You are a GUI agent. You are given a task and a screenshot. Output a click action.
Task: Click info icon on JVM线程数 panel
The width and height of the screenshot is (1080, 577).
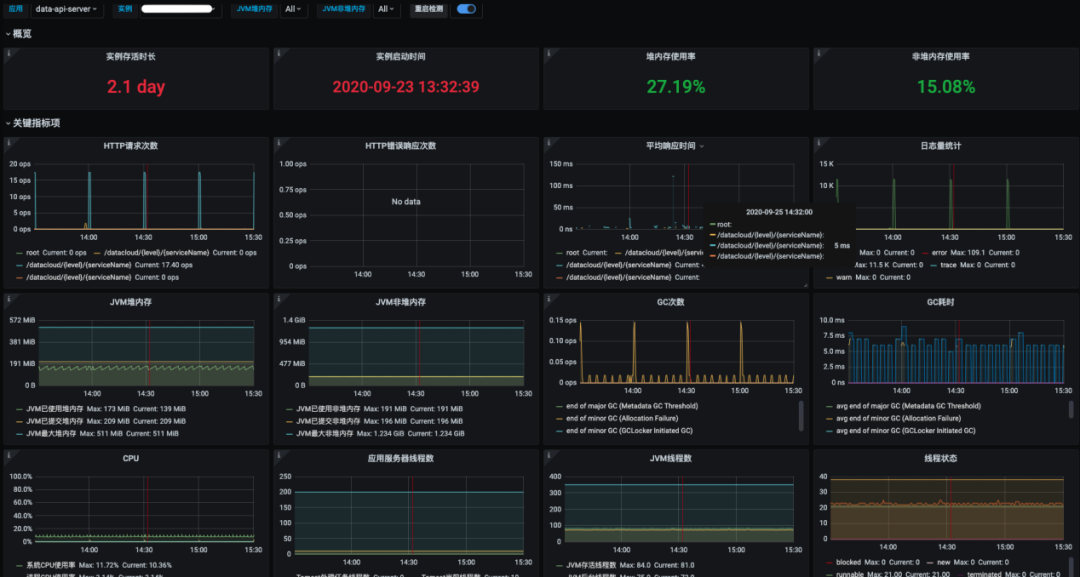point(548,455)
